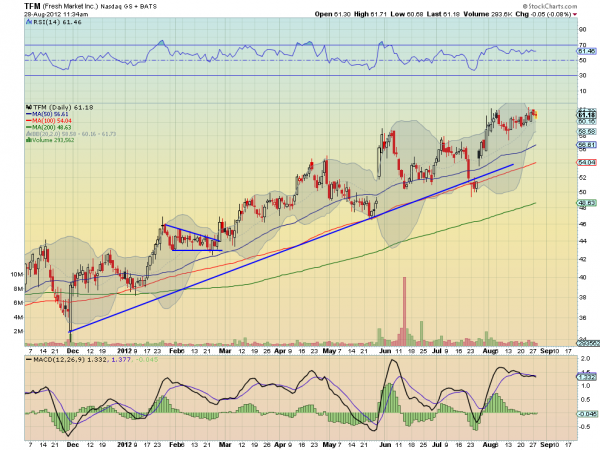The height and width of the screenshot is (450, 600).
Task: Click the red down-arrow next to Chg
Action: (x=575, y=15)
